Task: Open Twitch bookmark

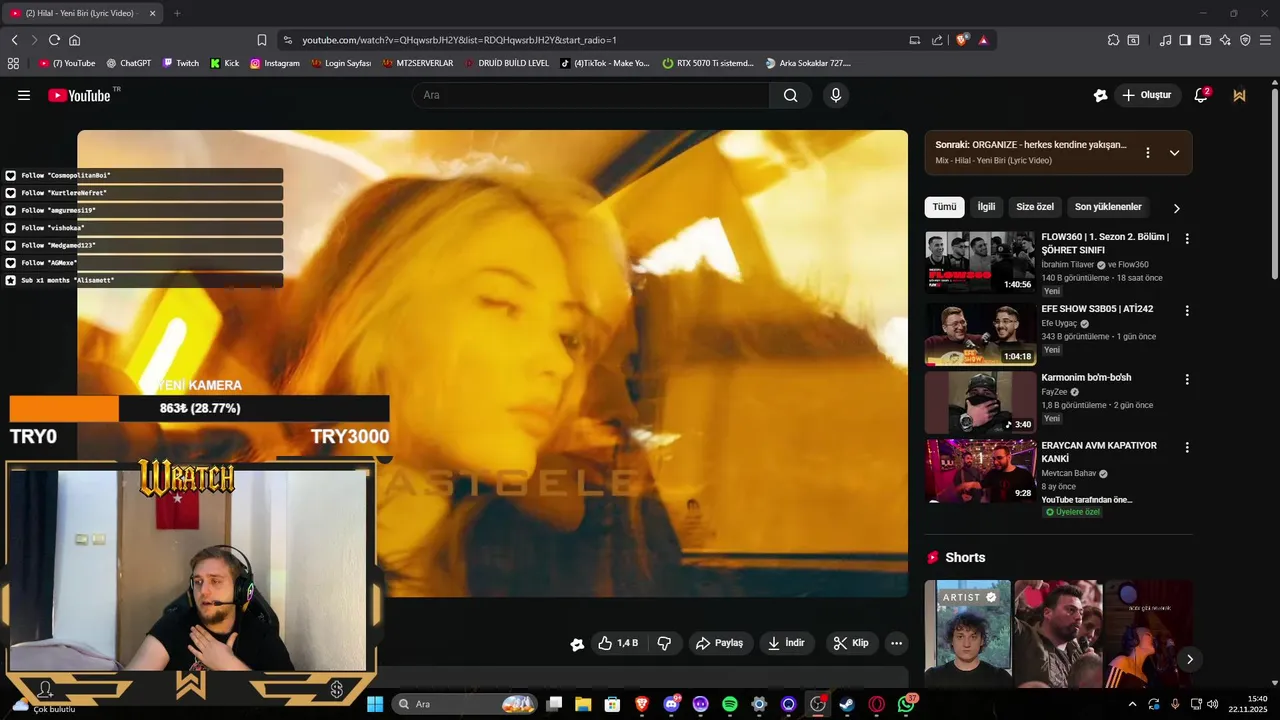Action: [x=180, y=63]
